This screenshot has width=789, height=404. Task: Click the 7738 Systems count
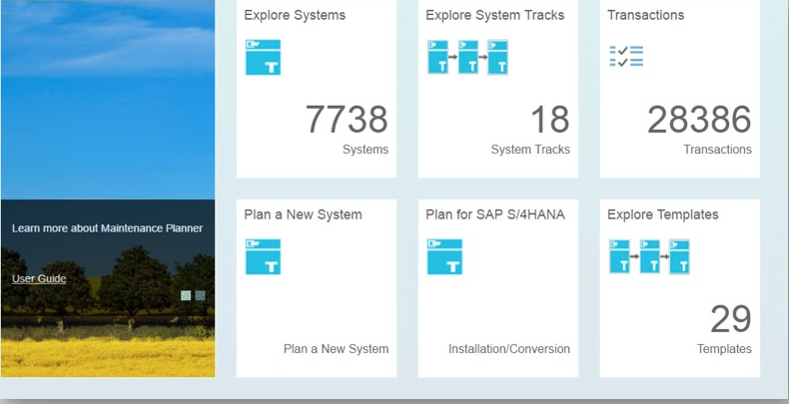click(x=346, y=120)
